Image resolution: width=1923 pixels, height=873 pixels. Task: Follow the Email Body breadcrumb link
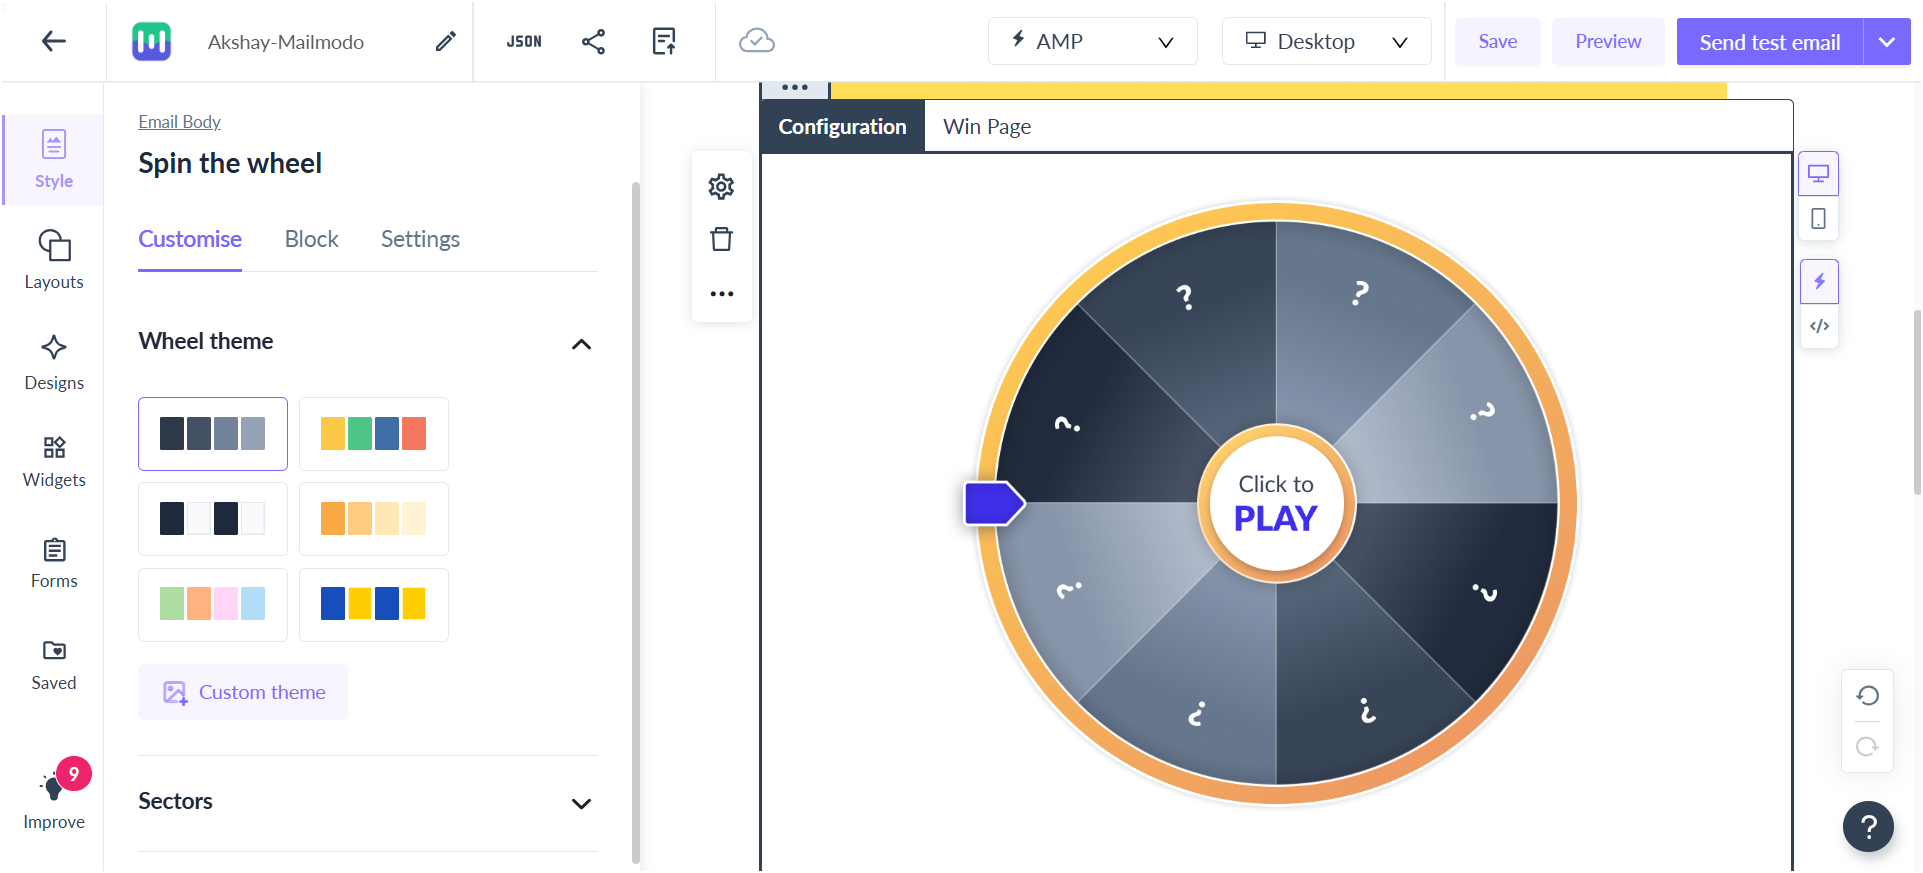[179, 122]
